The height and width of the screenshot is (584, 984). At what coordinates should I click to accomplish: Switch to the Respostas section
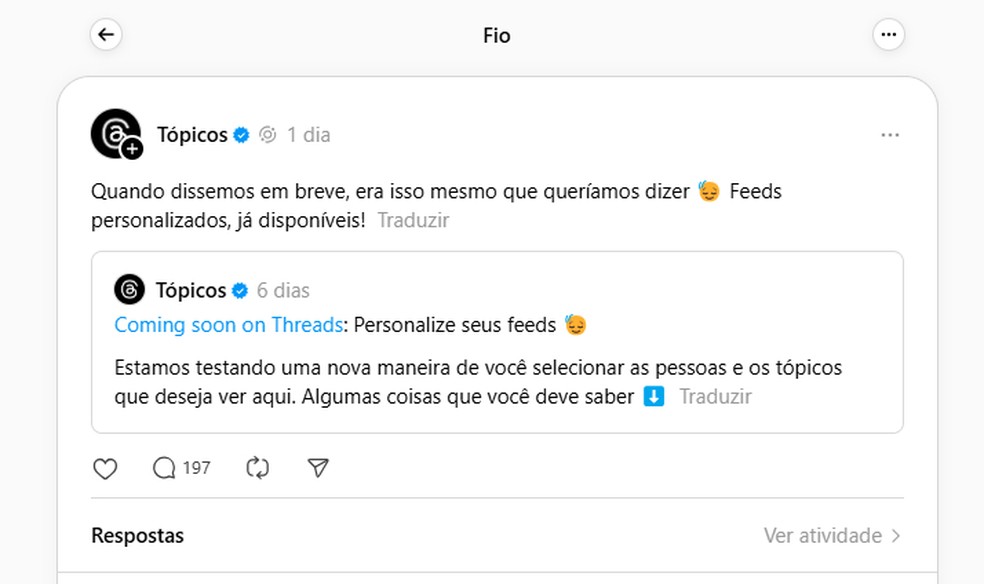[x=137, y=535]
